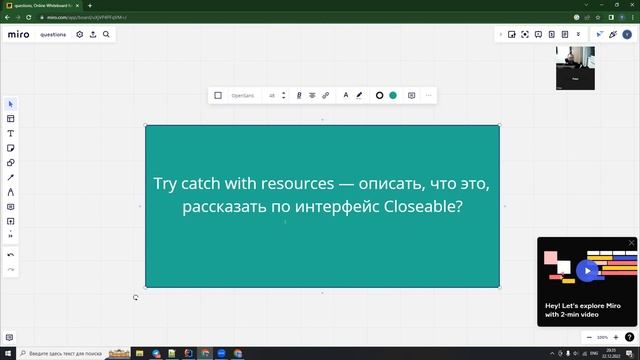Screen dimensions: 640x360
Task: Open the help question mark
Action: [x=629, y=338]
